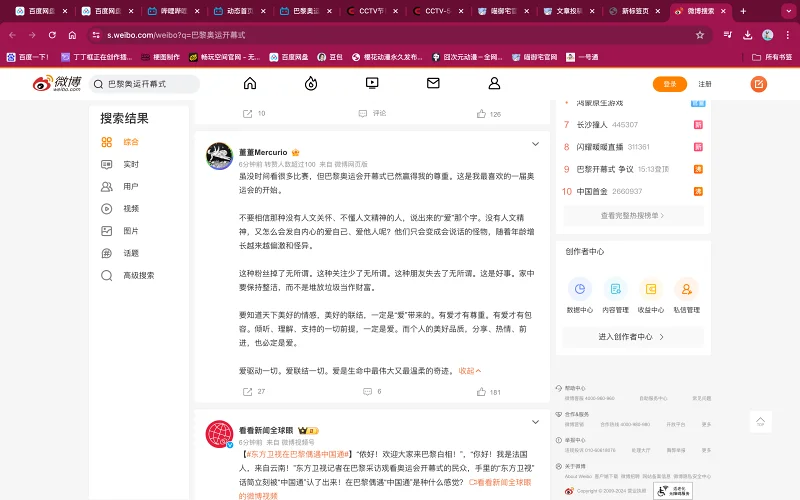Select the 综合 filter icon
This screenshot has width=800, height=500.
107,142
